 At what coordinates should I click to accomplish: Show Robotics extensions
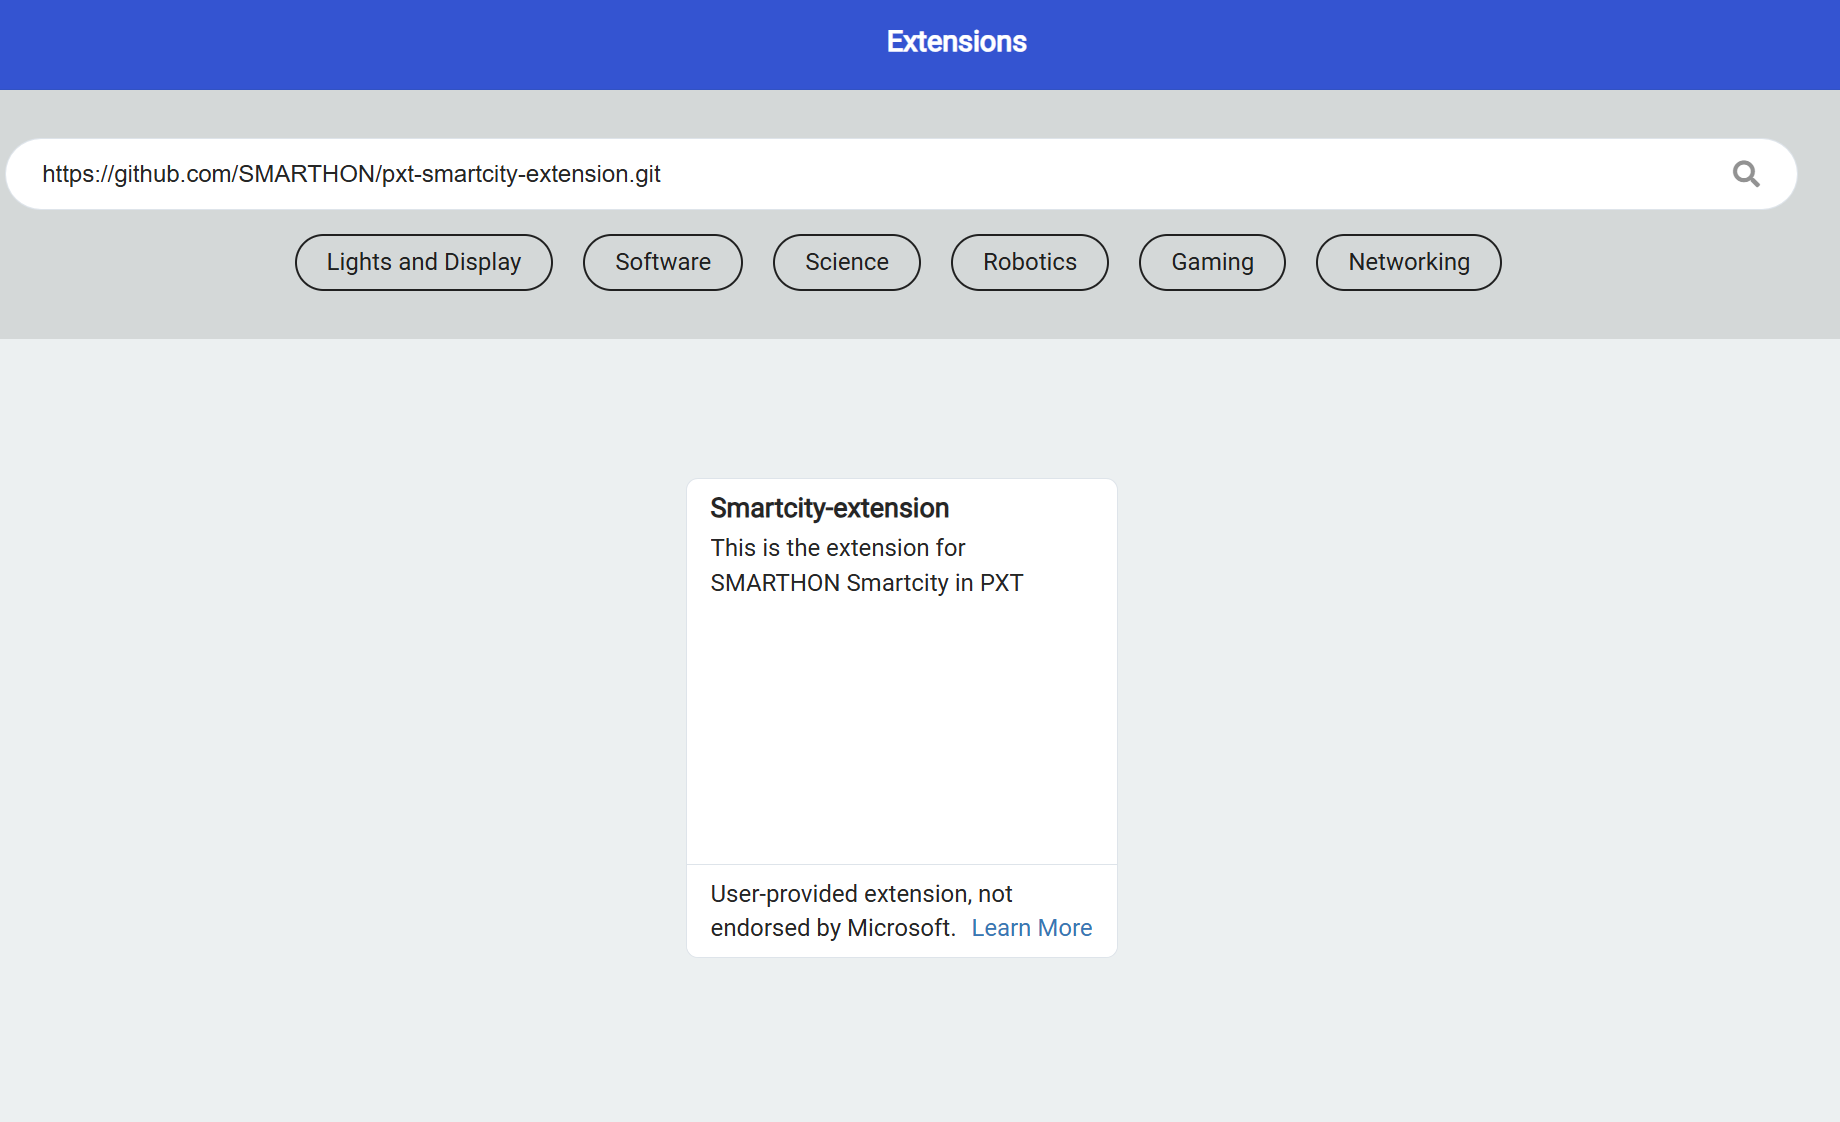coord(1030,262)
